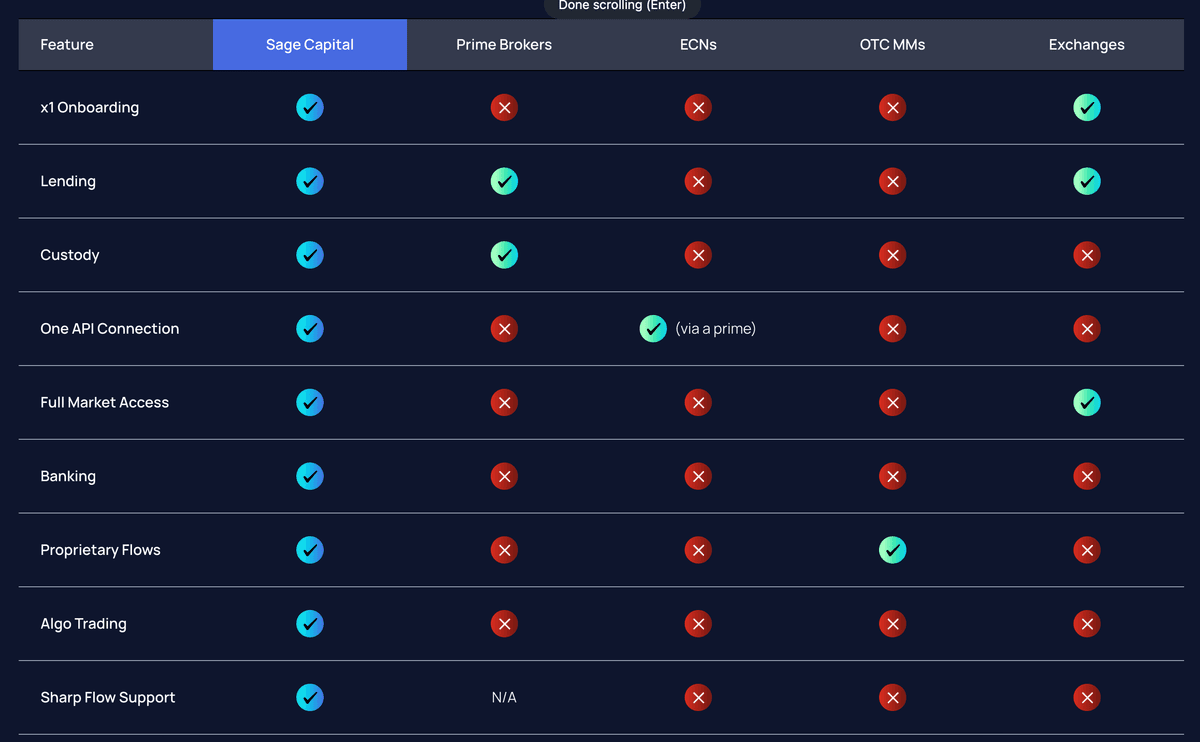This screenshot has height=742, width=1200.
Task: Click Exchanges cross icon in Banking row
Action: coord(1087,476)
